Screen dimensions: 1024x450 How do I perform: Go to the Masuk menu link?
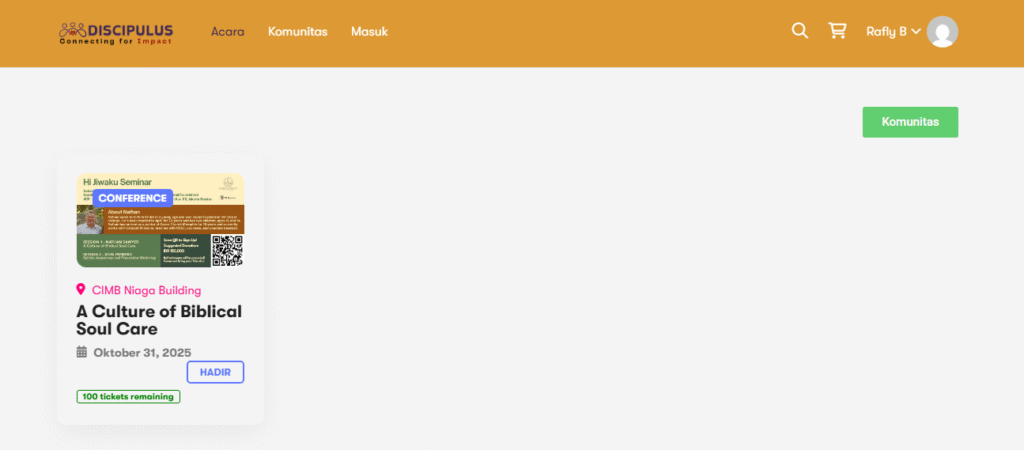click(370, 31)
